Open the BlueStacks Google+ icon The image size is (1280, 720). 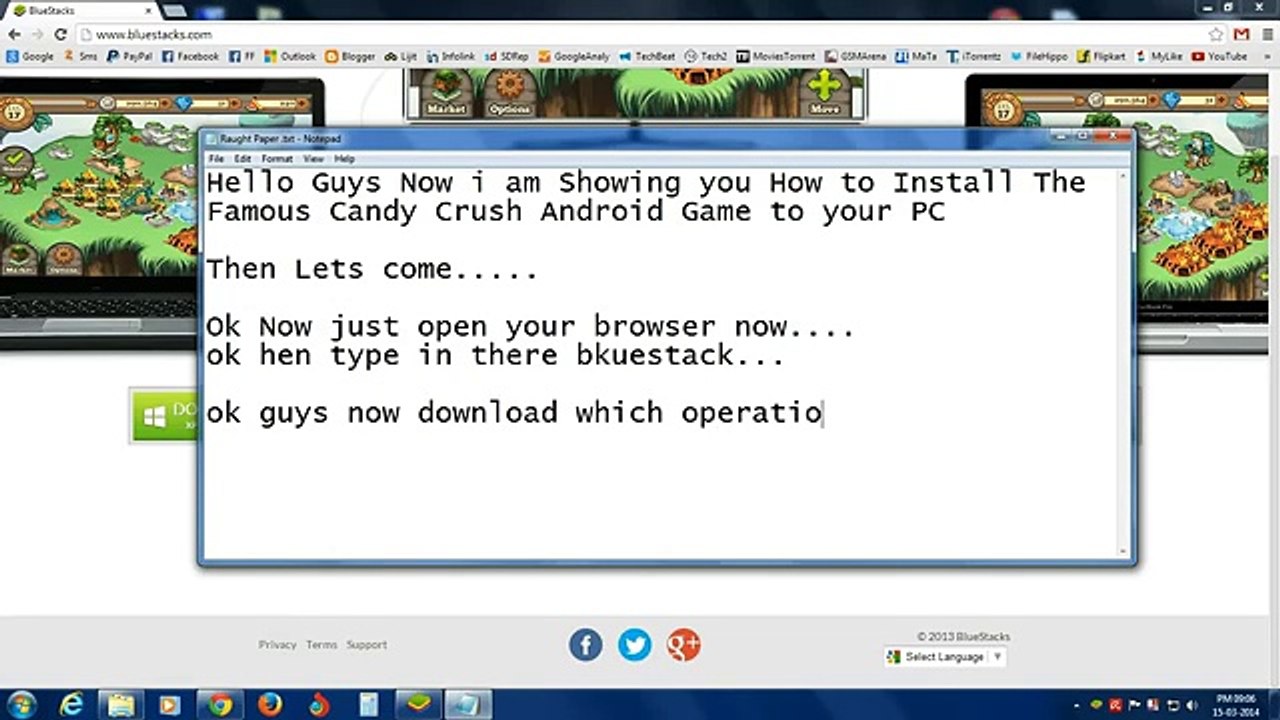(x=683, y=645)
